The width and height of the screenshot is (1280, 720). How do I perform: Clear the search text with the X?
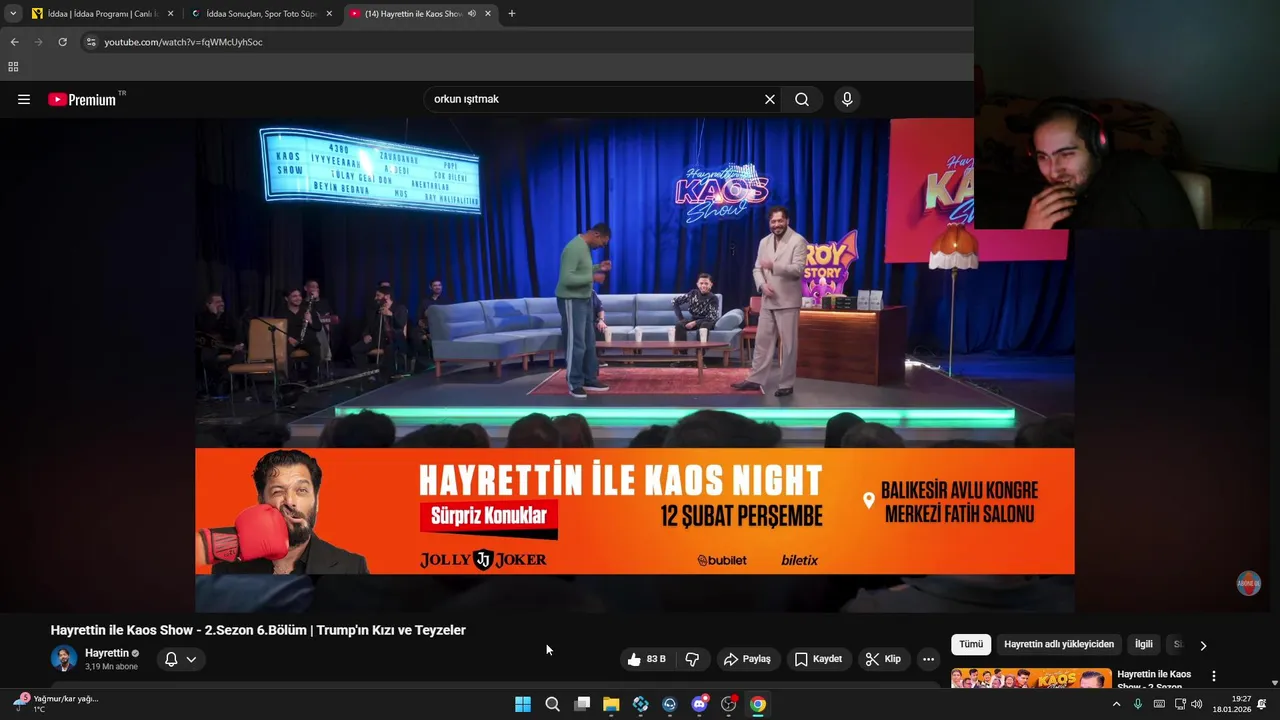[770, 99]
